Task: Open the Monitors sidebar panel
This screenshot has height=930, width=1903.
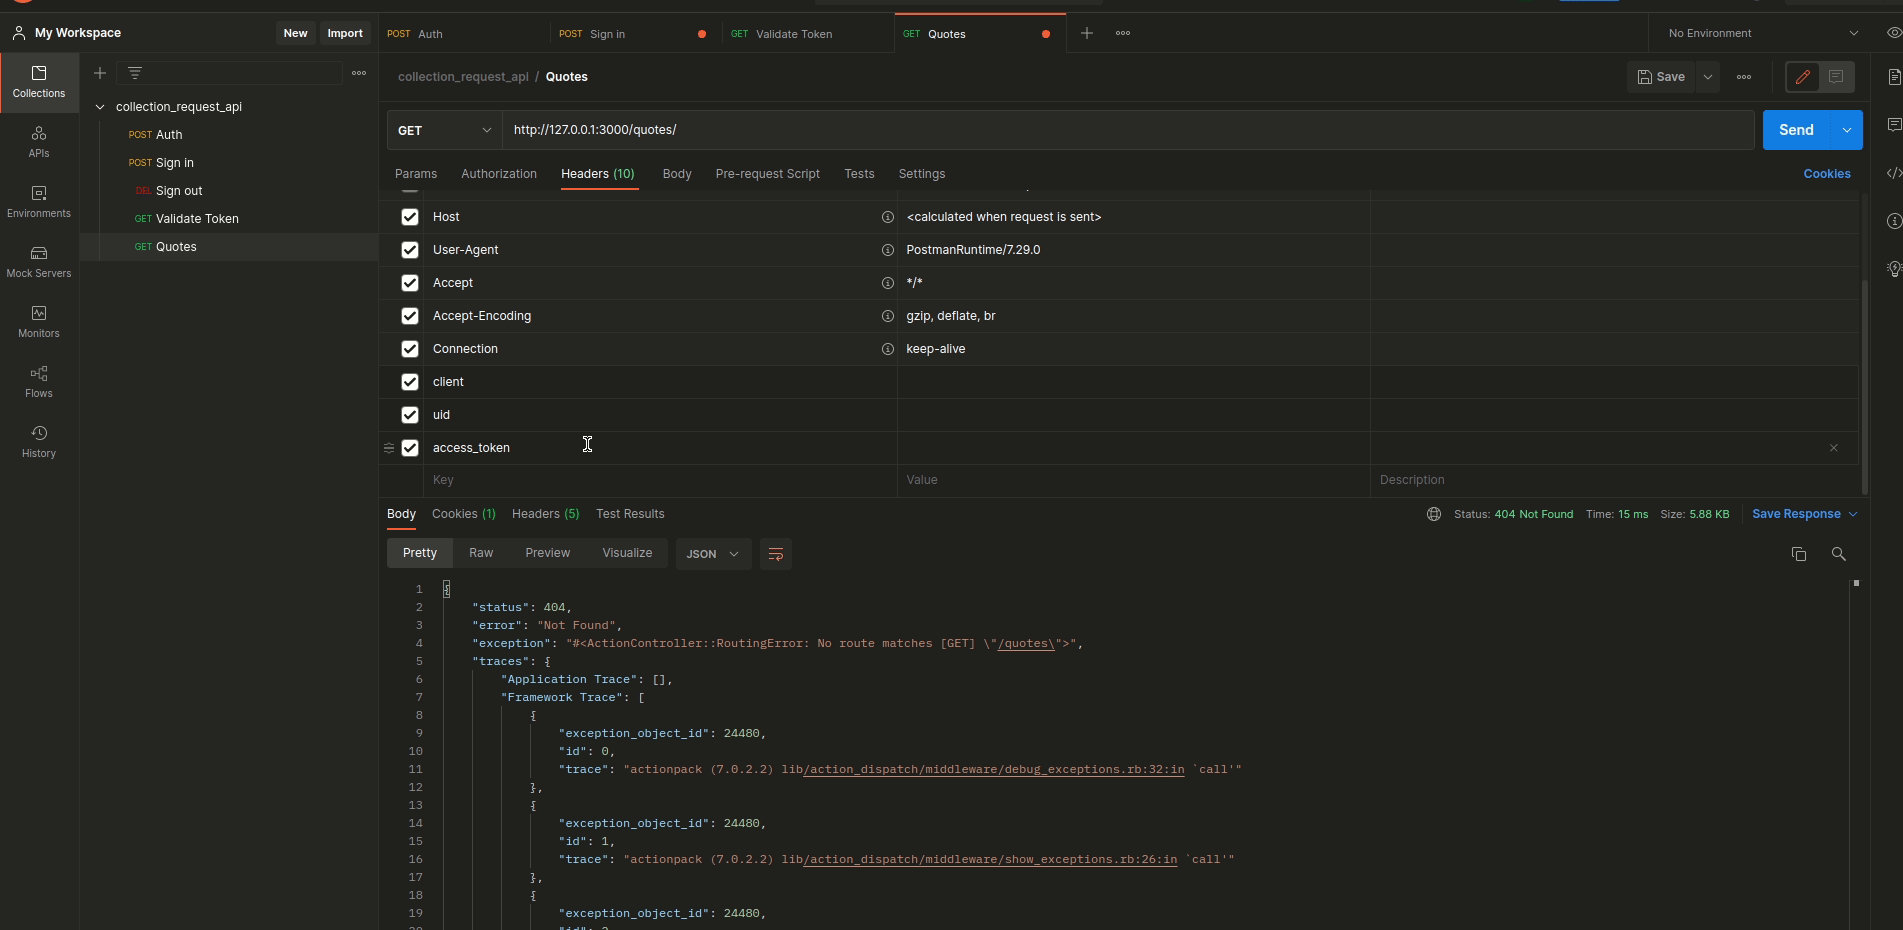Action: pyautogui.click(x=39, y=322)
